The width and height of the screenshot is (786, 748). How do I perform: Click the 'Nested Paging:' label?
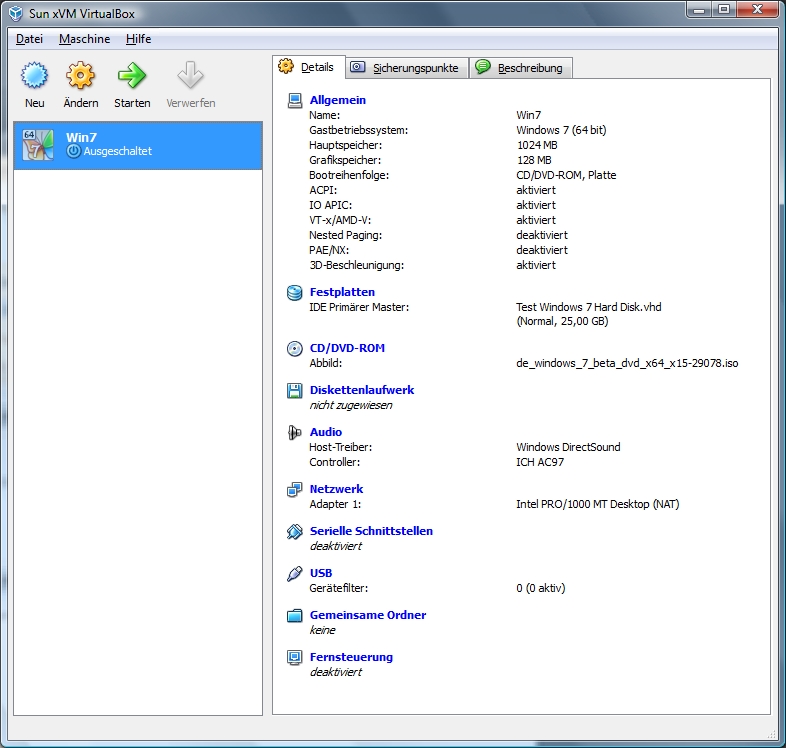click(345, 235)
